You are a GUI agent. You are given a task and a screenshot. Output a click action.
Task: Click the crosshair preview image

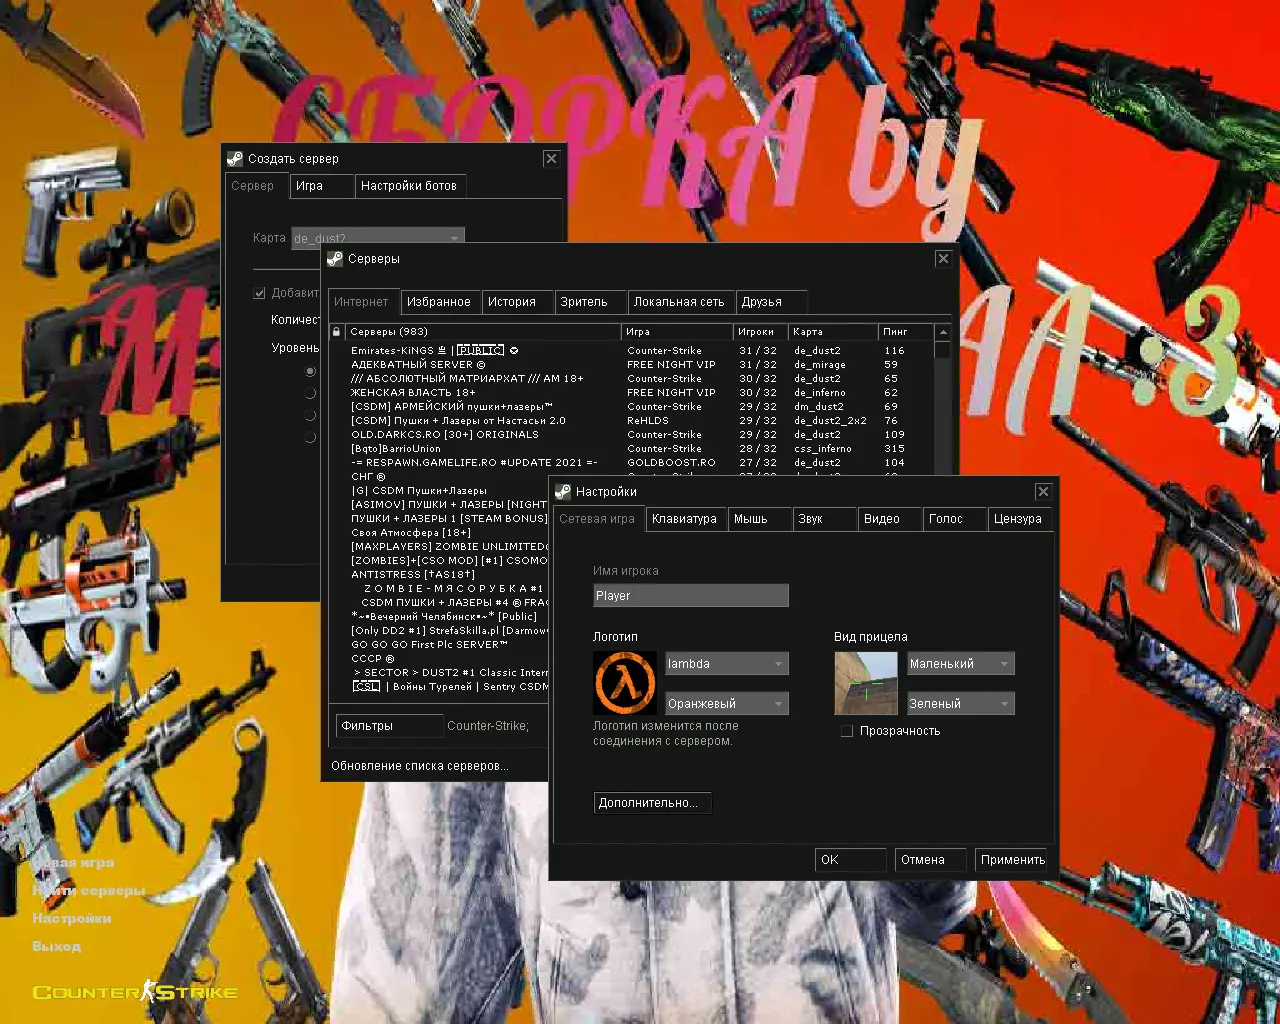(x=866, y=683)
